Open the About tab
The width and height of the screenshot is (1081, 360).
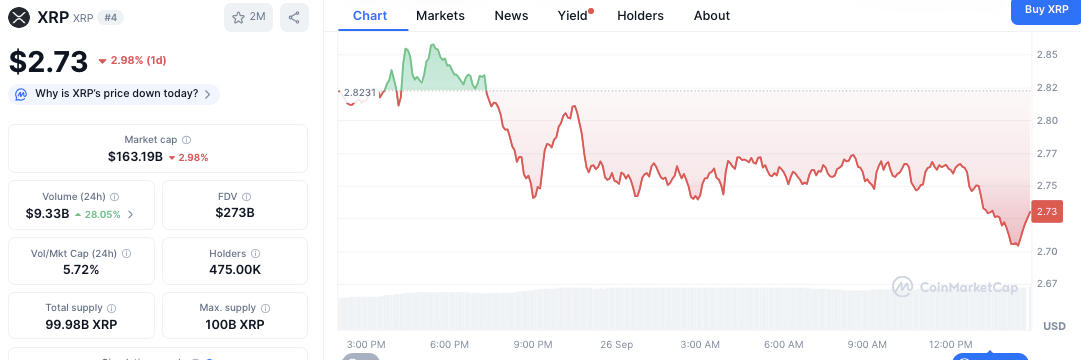pos(711,15)
